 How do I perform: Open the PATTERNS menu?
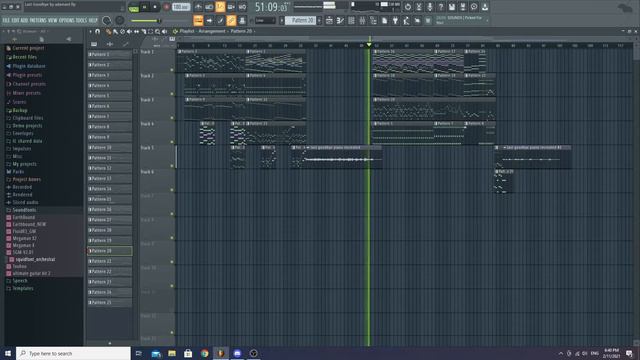pyautogui.click(x=38, y=20)
